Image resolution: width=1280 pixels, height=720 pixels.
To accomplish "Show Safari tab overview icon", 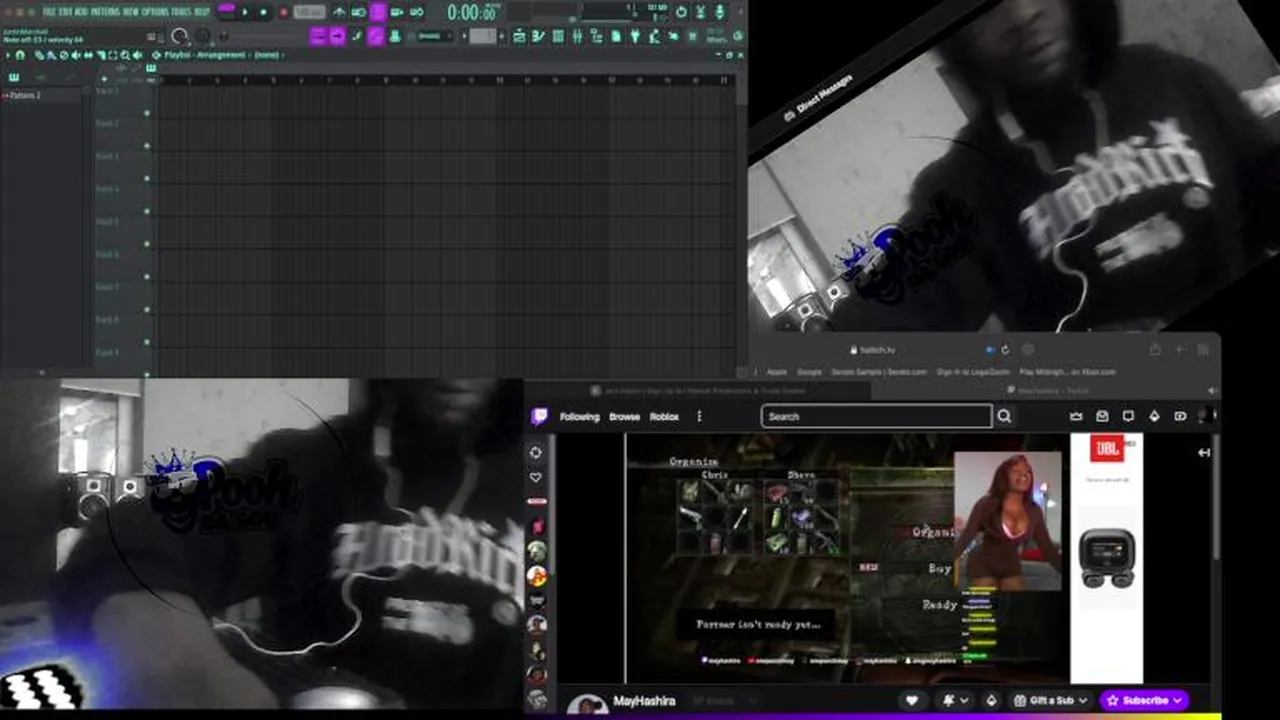I will [1203, 349].
